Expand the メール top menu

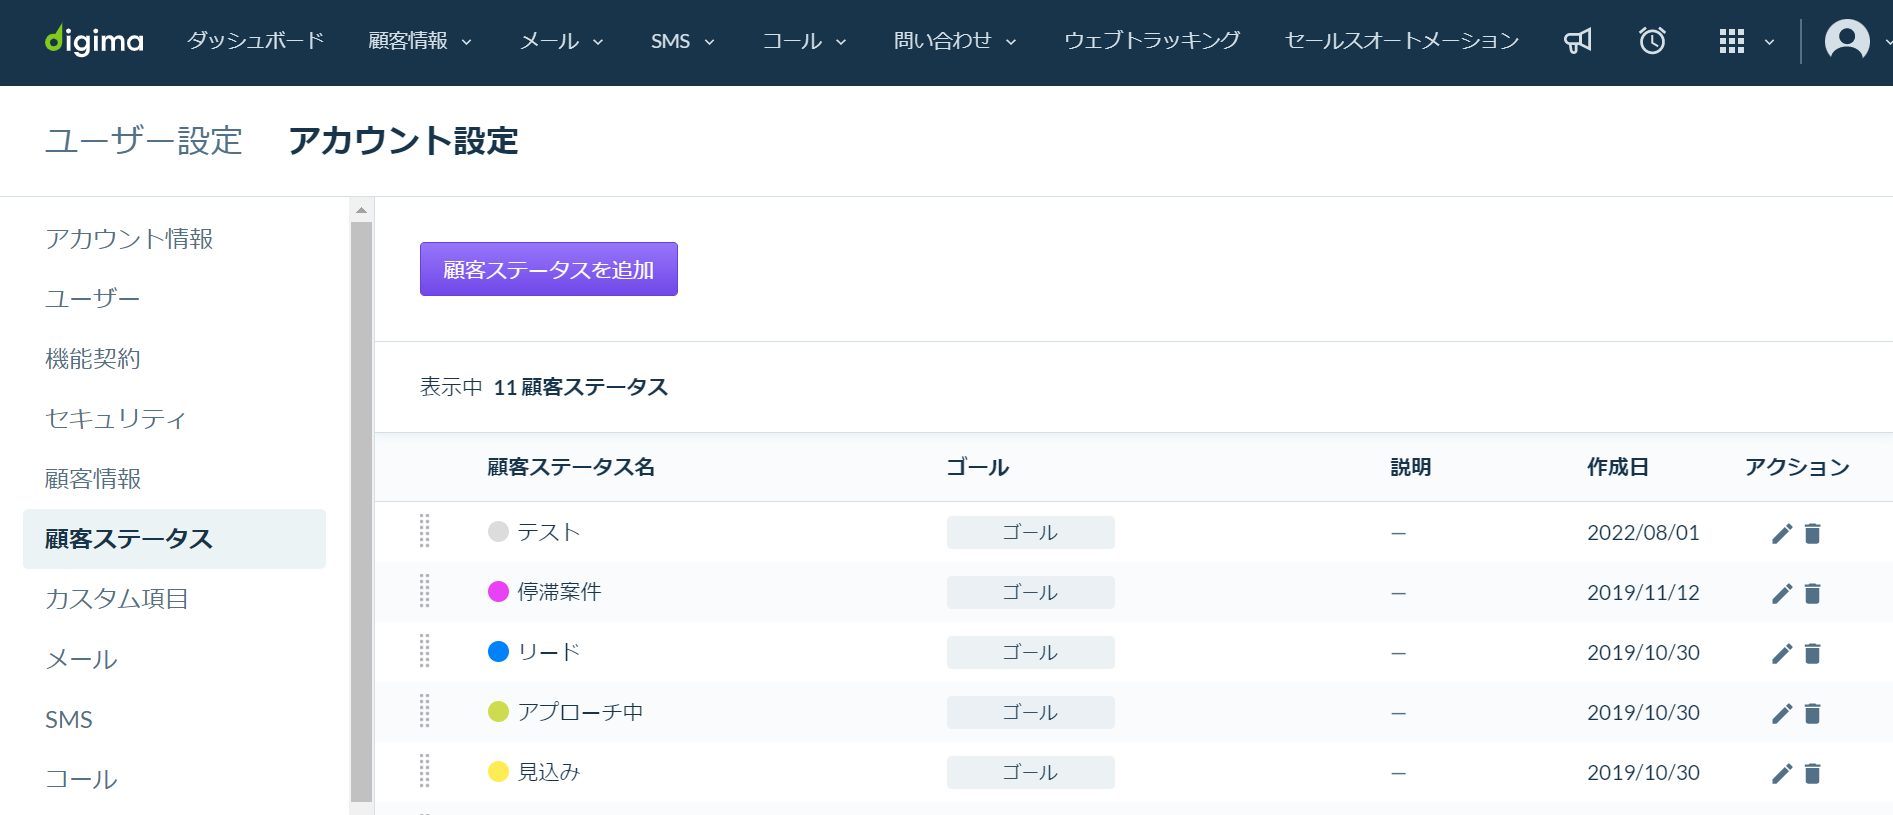tap(562, 41)
